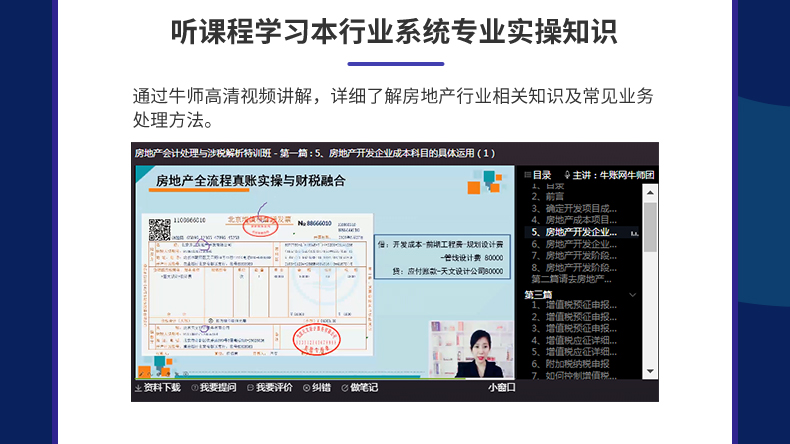Click the 做笔记 notes icon
The image size is (790, 444).
(x=345, y=388)
